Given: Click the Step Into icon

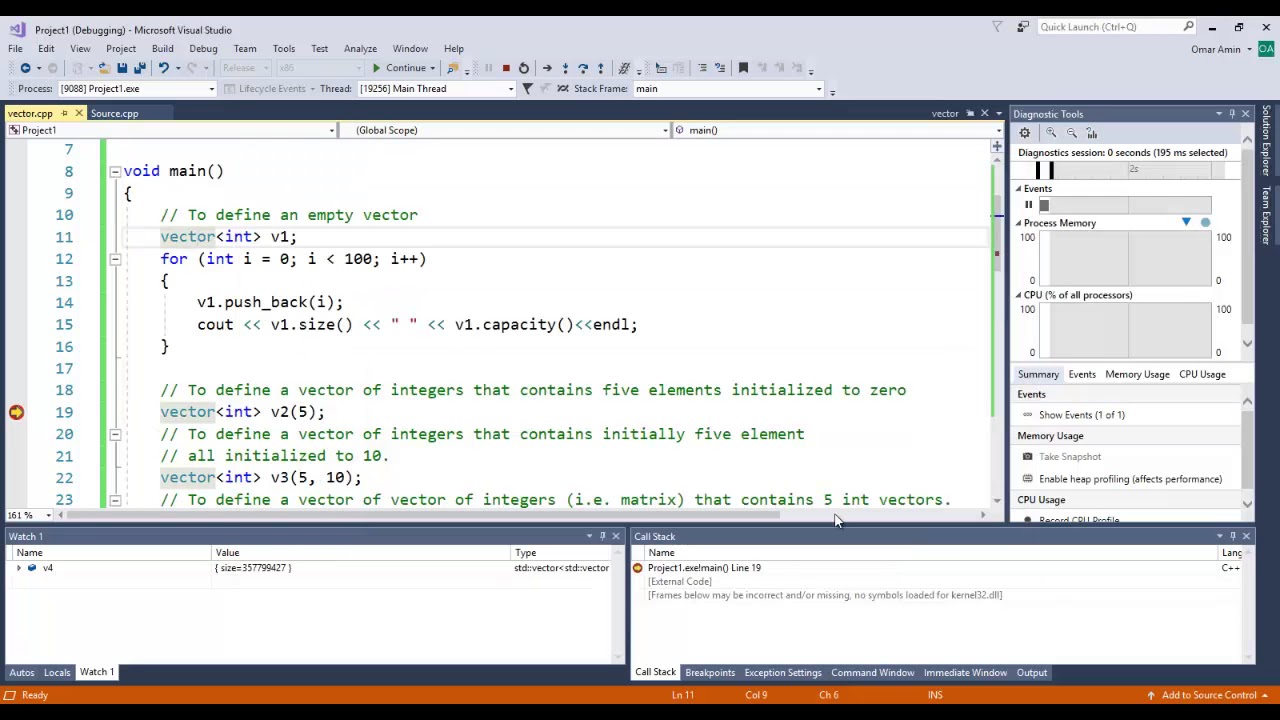Looking at the screenshot, I should point(565,68).
